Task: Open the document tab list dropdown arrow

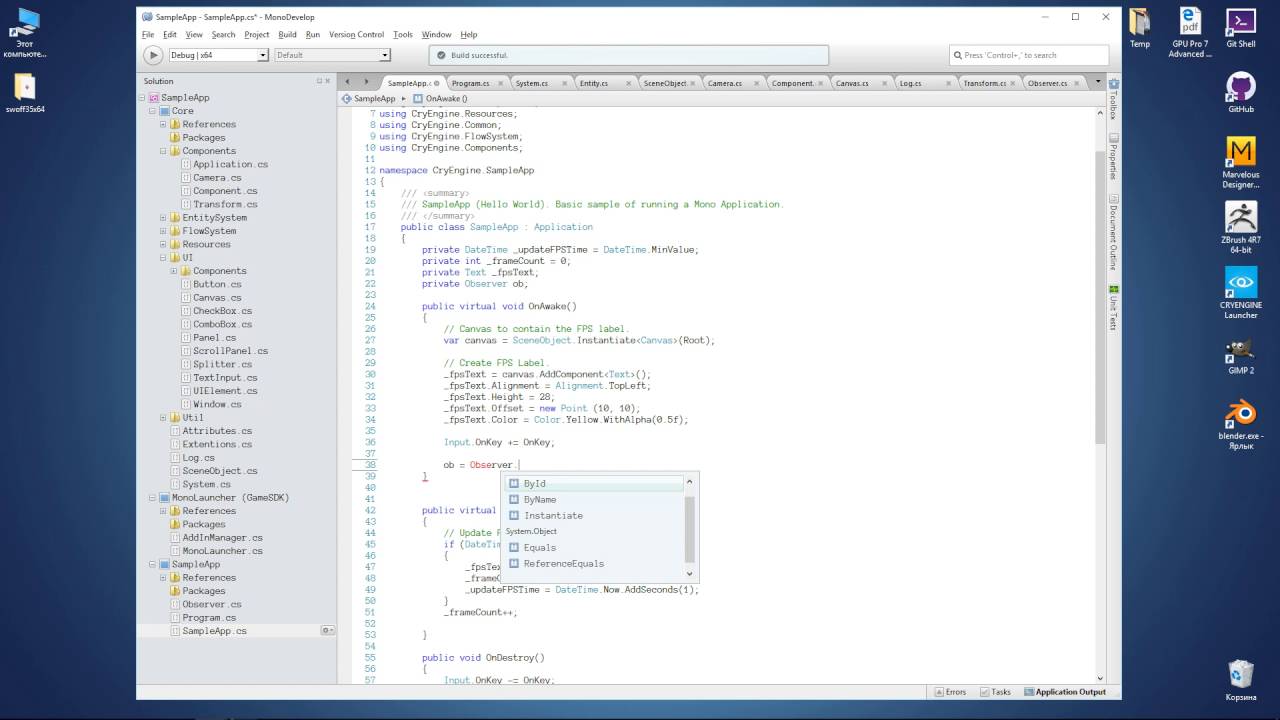Action: point(1098,83)
